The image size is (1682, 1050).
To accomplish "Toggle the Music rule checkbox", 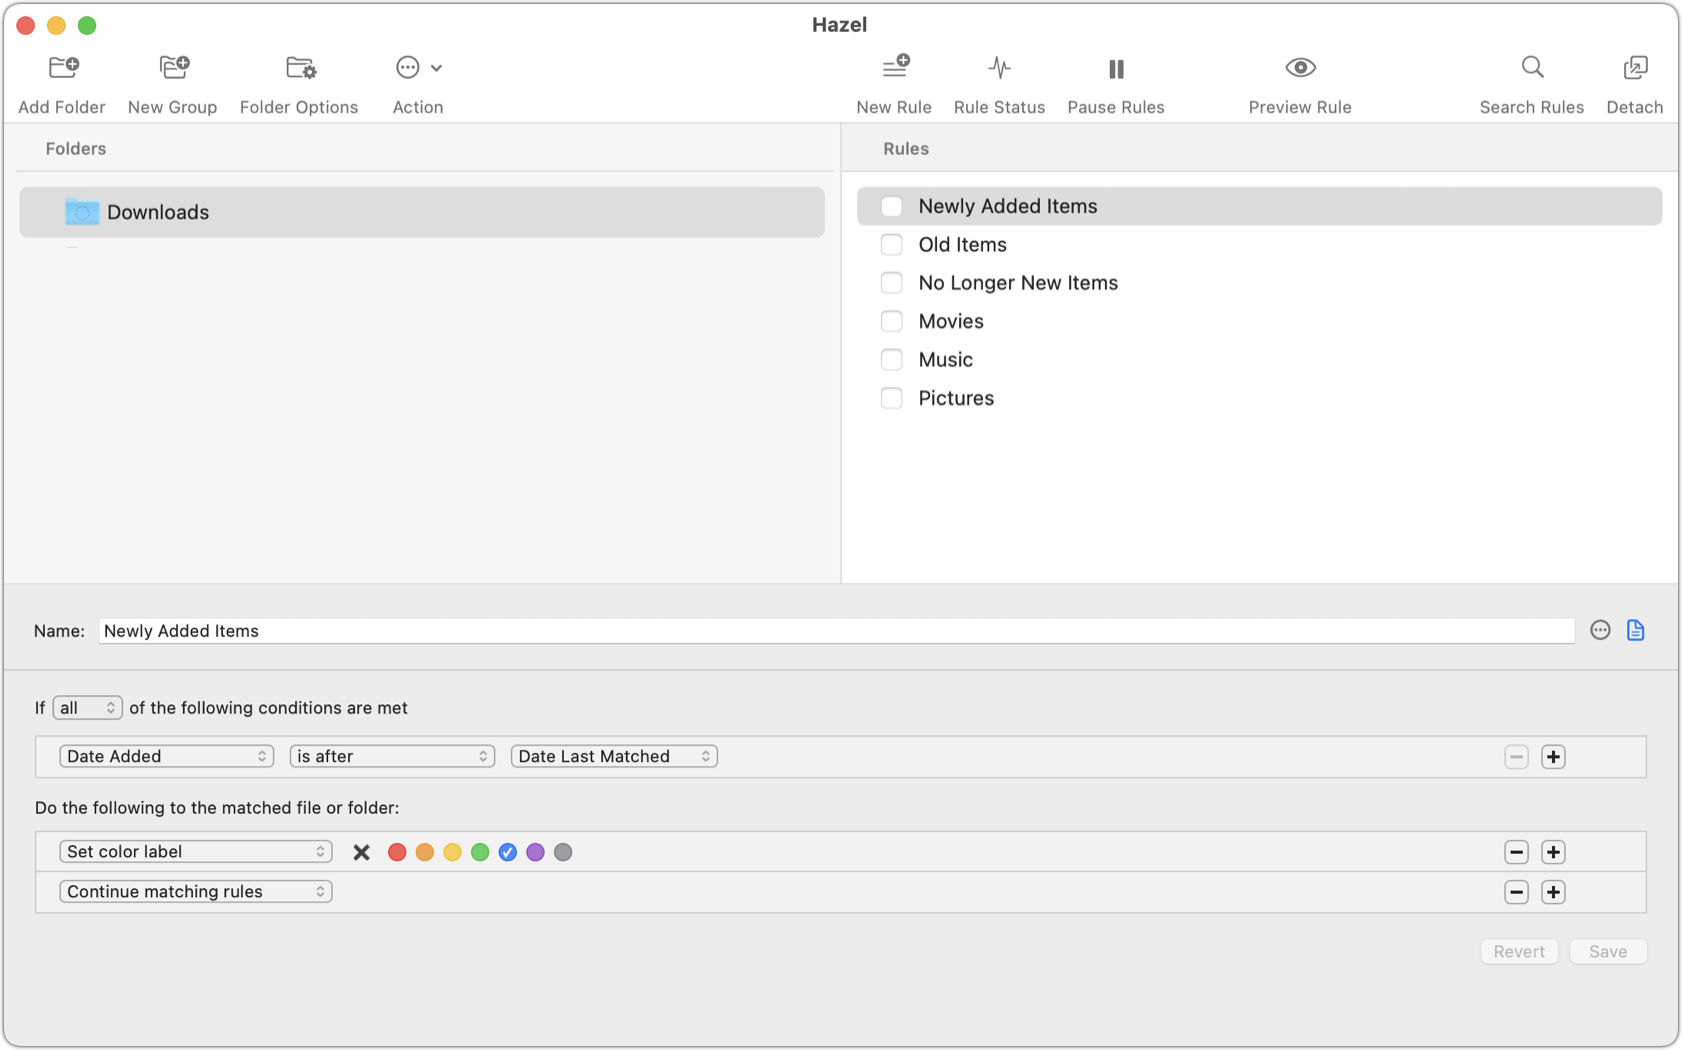I will pyautogui.click(x=891, y=360).
